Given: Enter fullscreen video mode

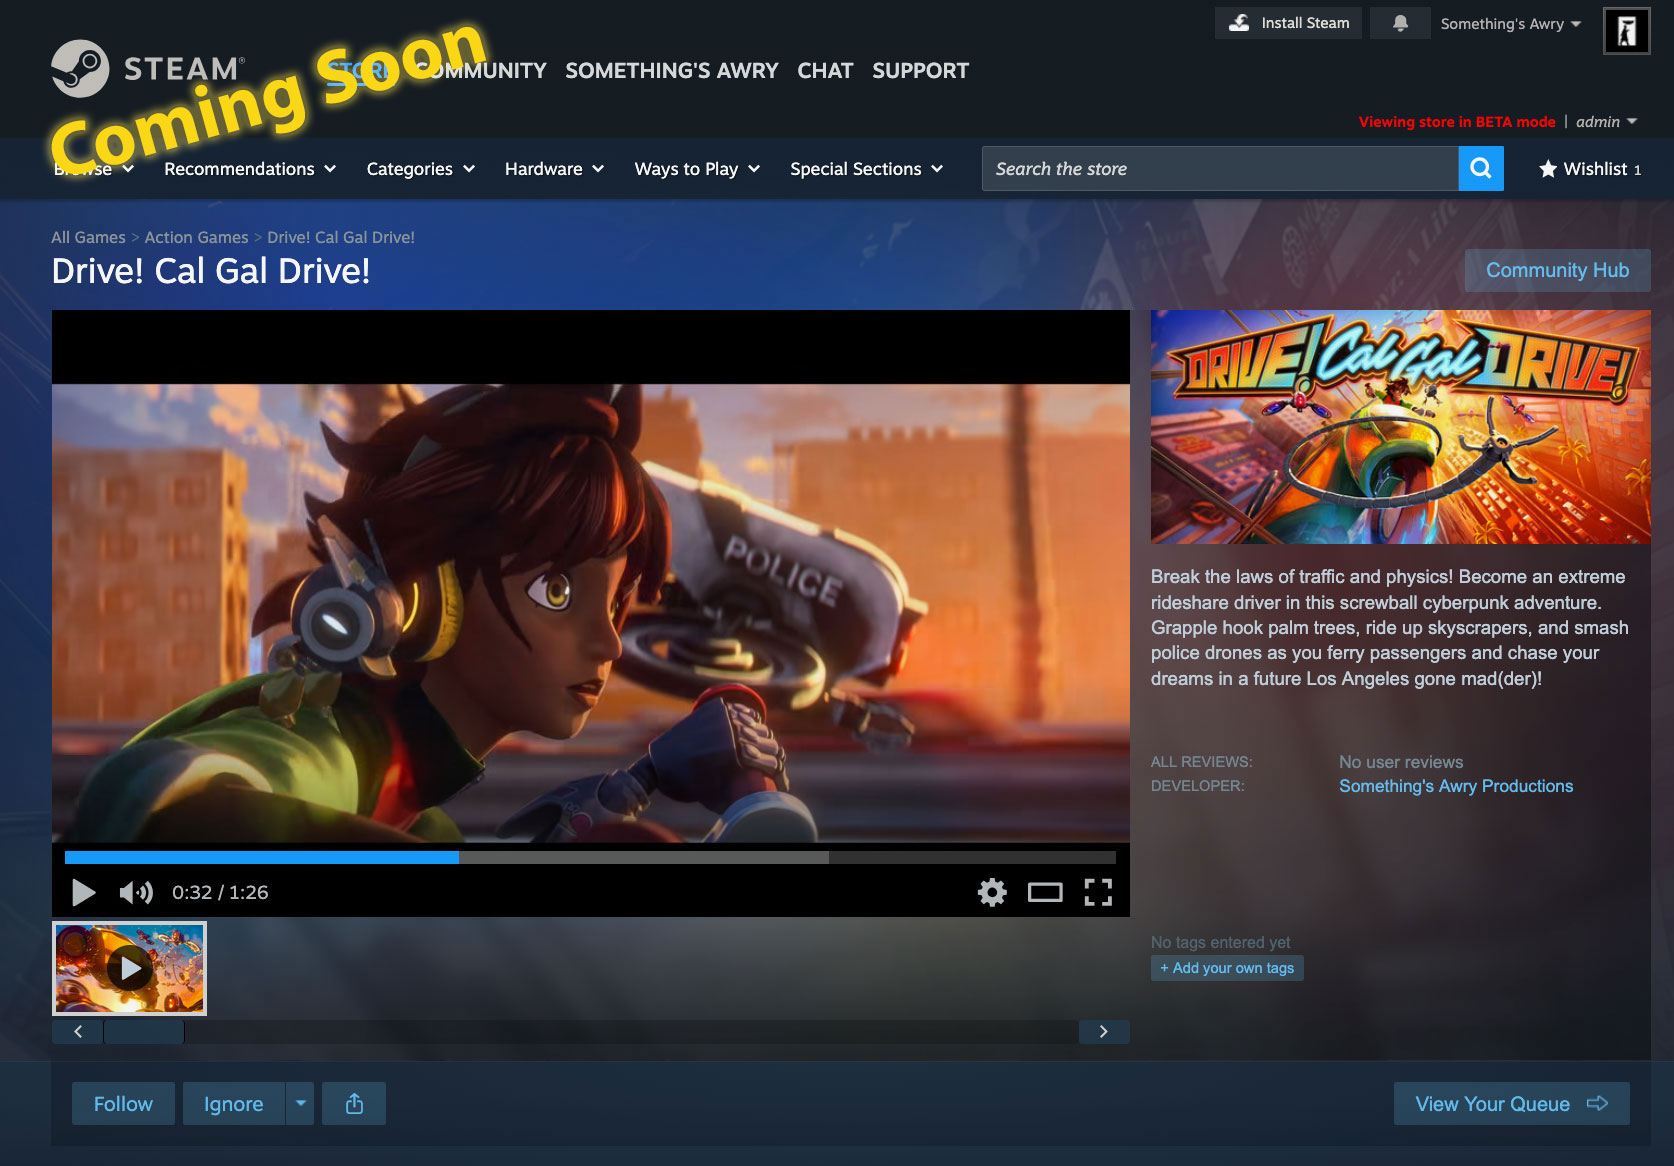Looking at the screenshot, I should point(1098,892).
